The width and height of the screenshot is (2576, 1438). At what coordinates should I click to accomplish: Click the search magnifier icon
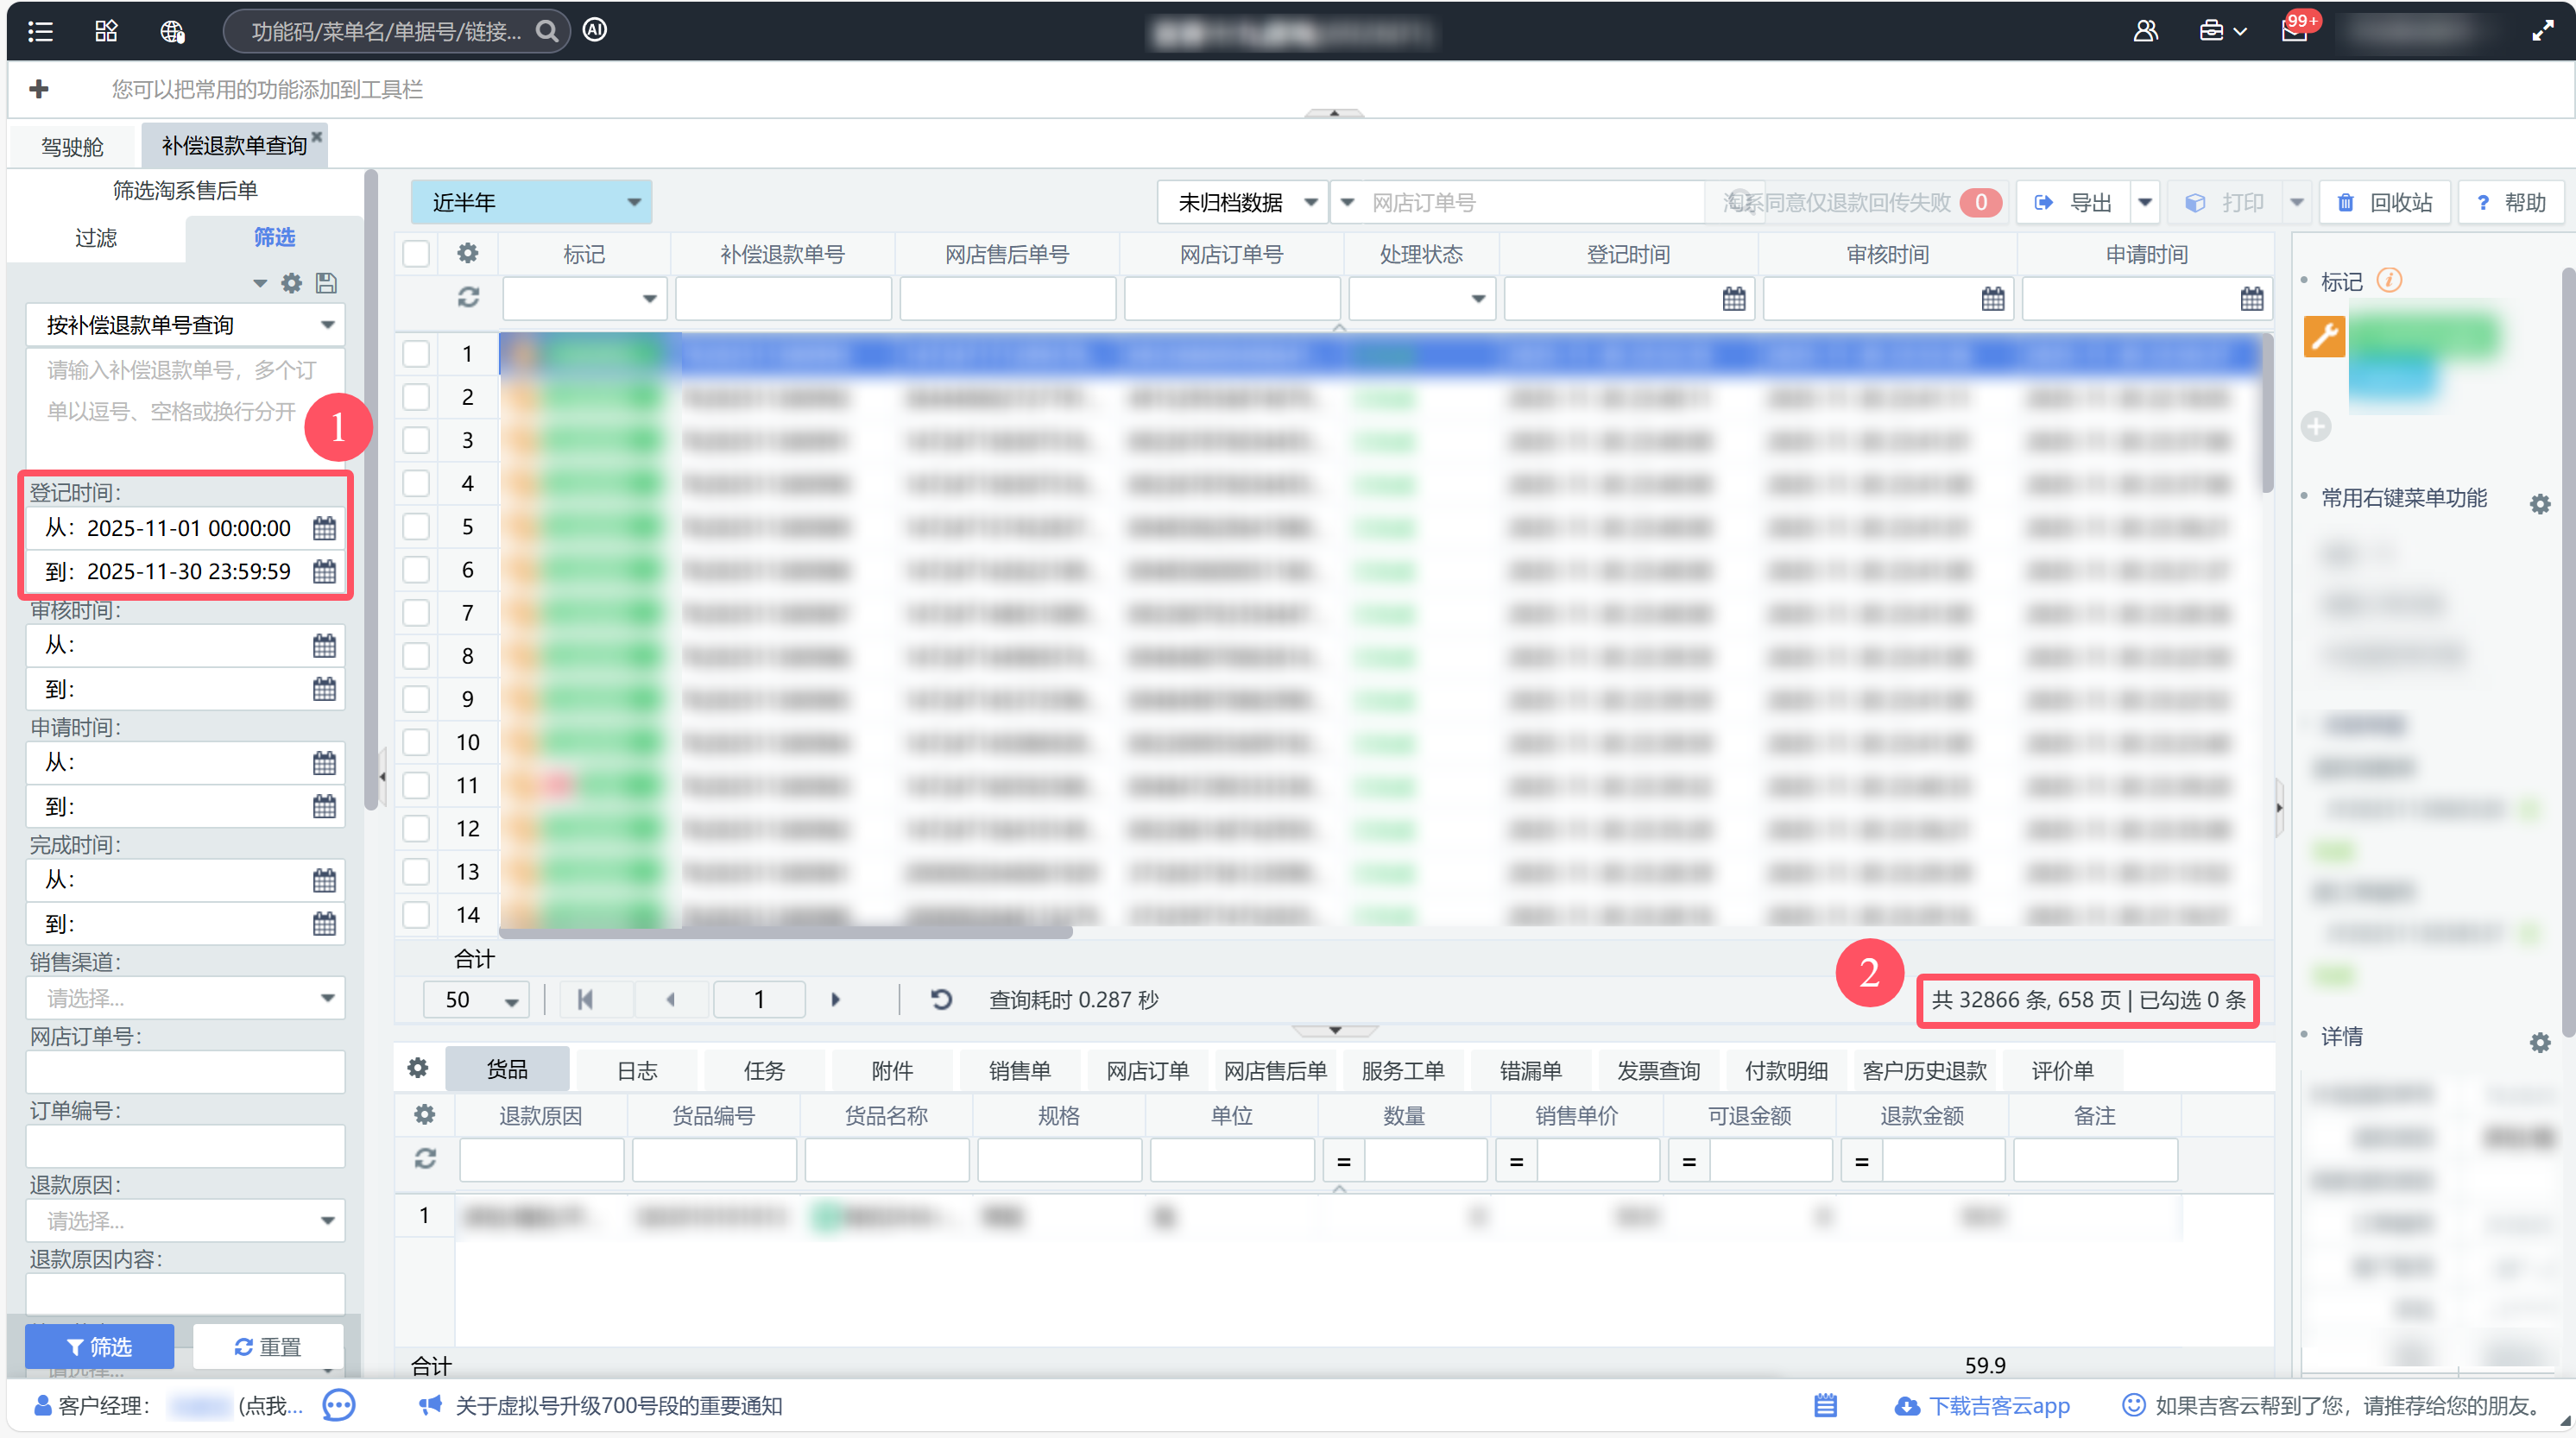[547, 31]
